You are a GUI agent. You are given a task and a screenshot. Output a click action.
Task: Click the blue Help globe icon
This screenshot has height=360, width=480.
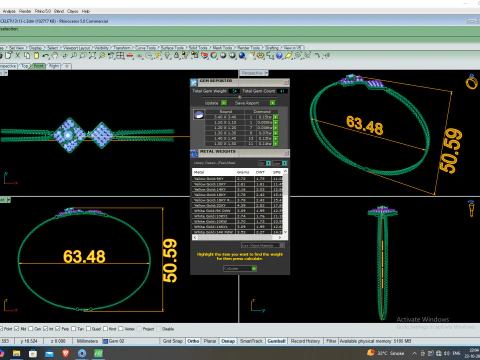tap(279, 56)
